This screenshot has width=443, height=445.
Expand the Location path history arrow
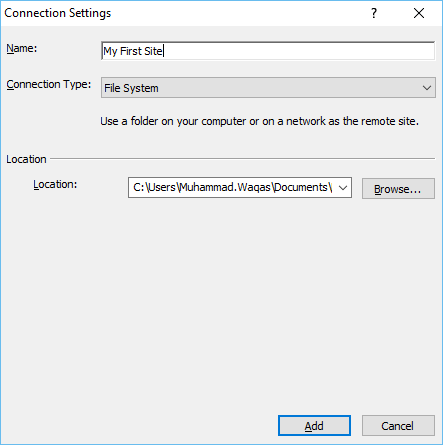point(343,188)
